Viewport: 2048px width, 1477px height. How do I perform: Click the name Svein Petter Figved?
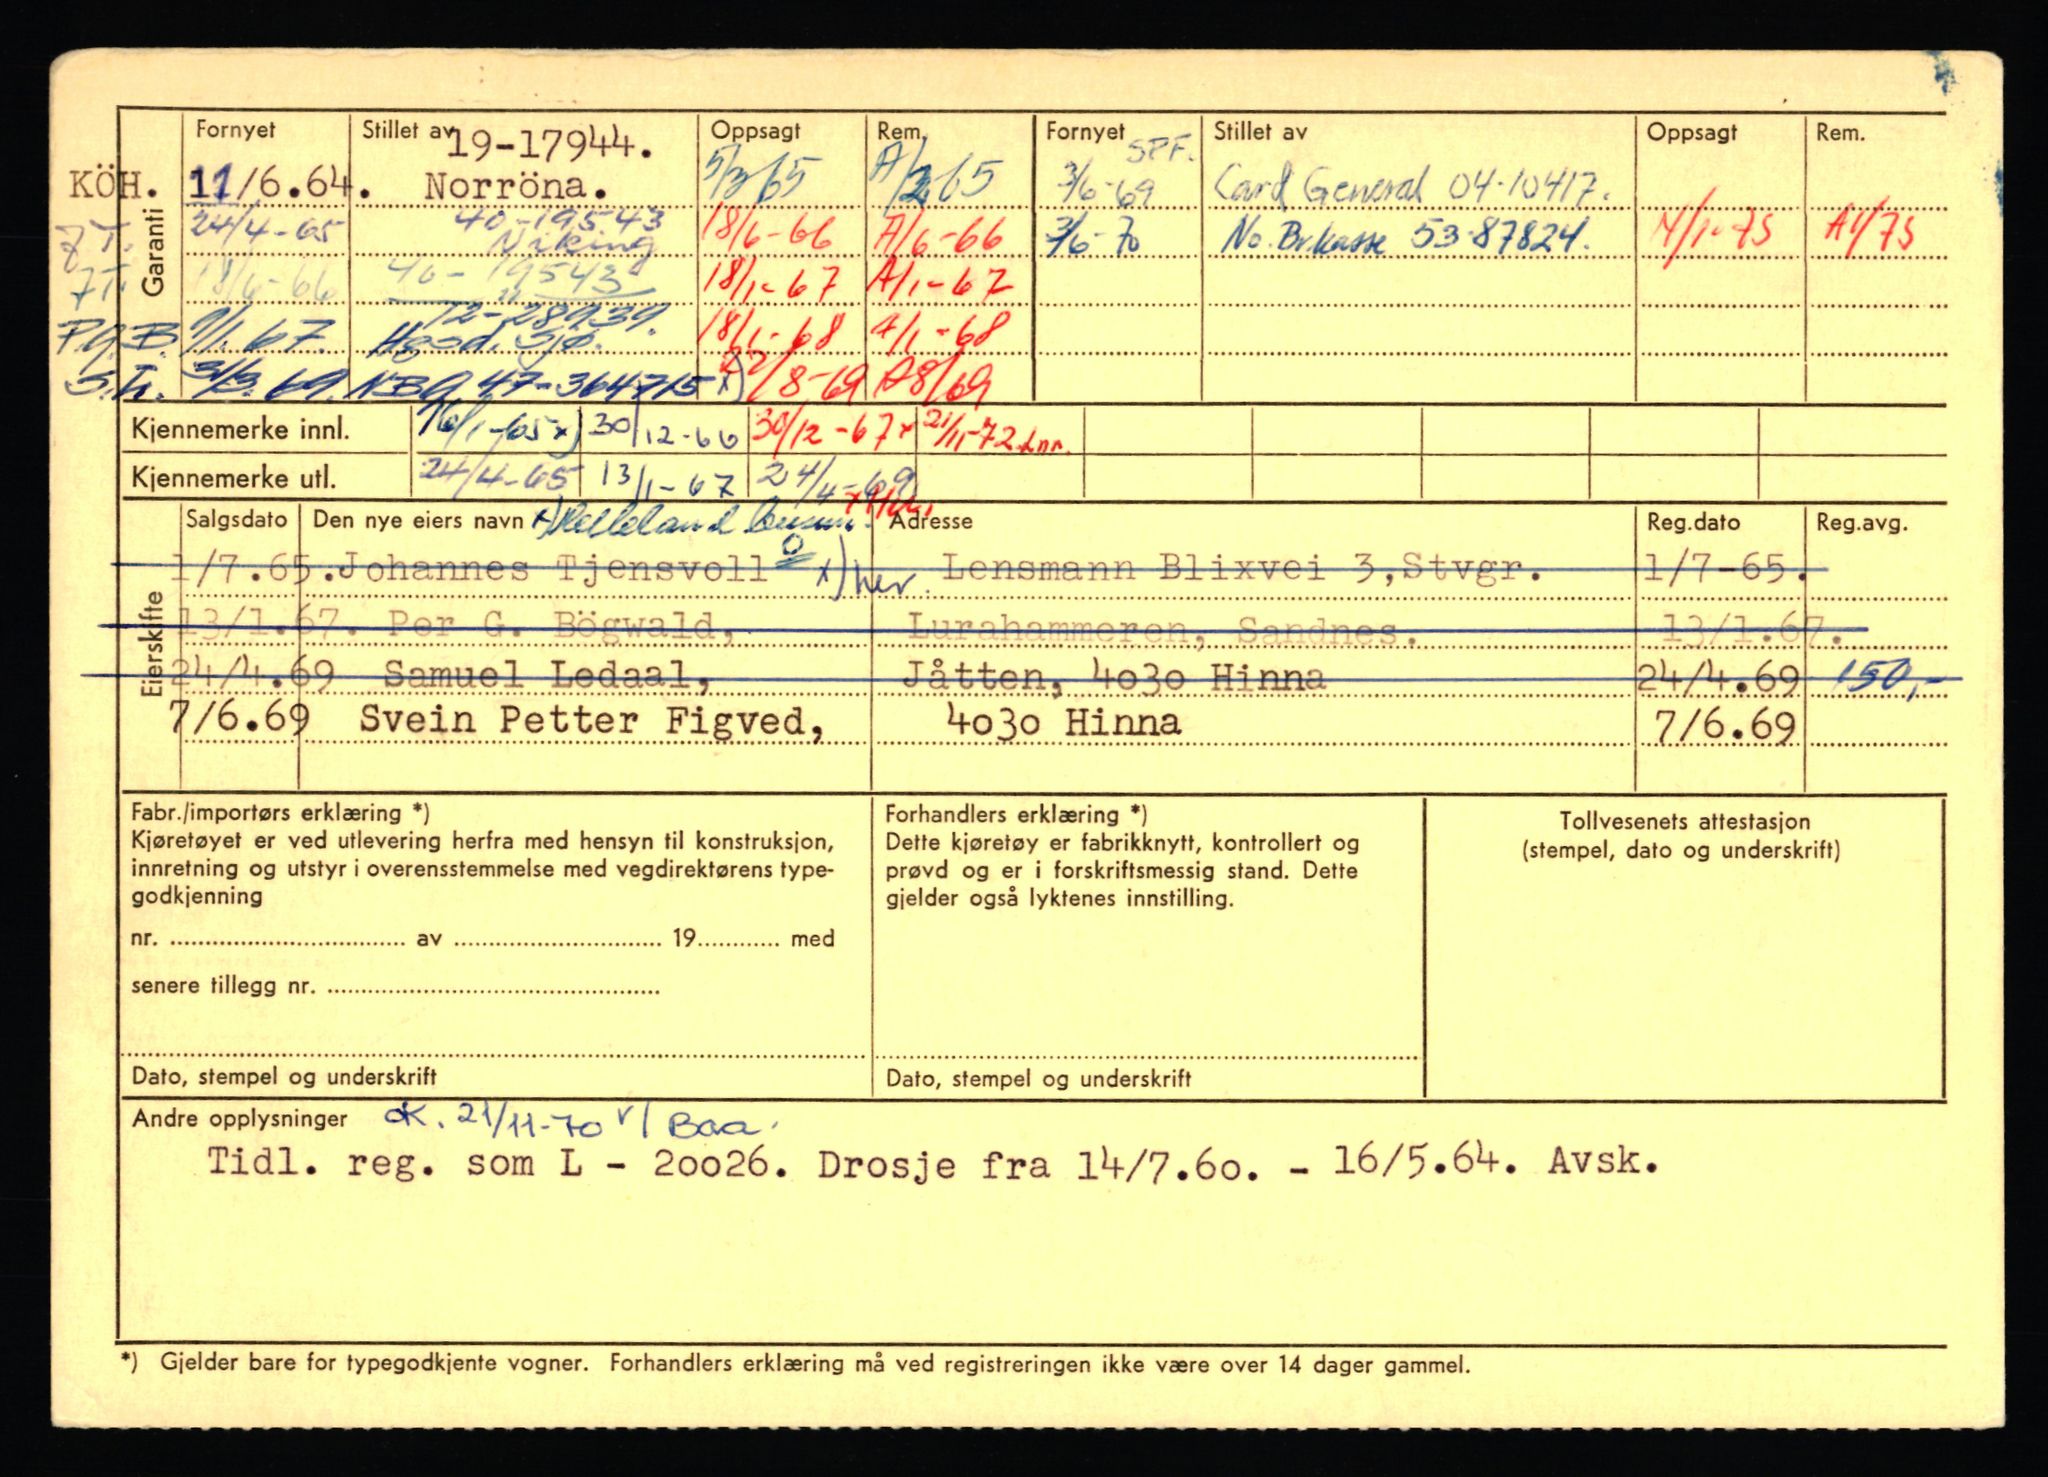(592, 720)
